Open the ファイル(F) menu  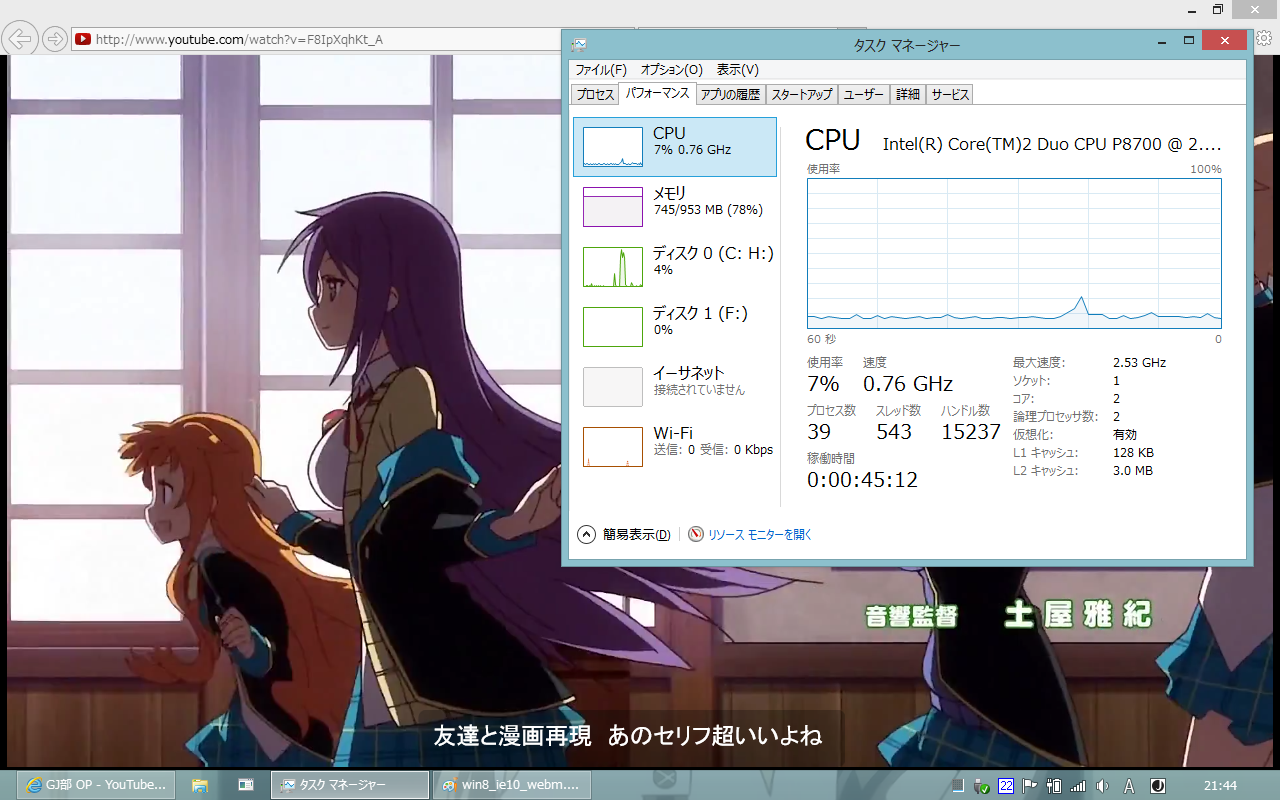601,70
